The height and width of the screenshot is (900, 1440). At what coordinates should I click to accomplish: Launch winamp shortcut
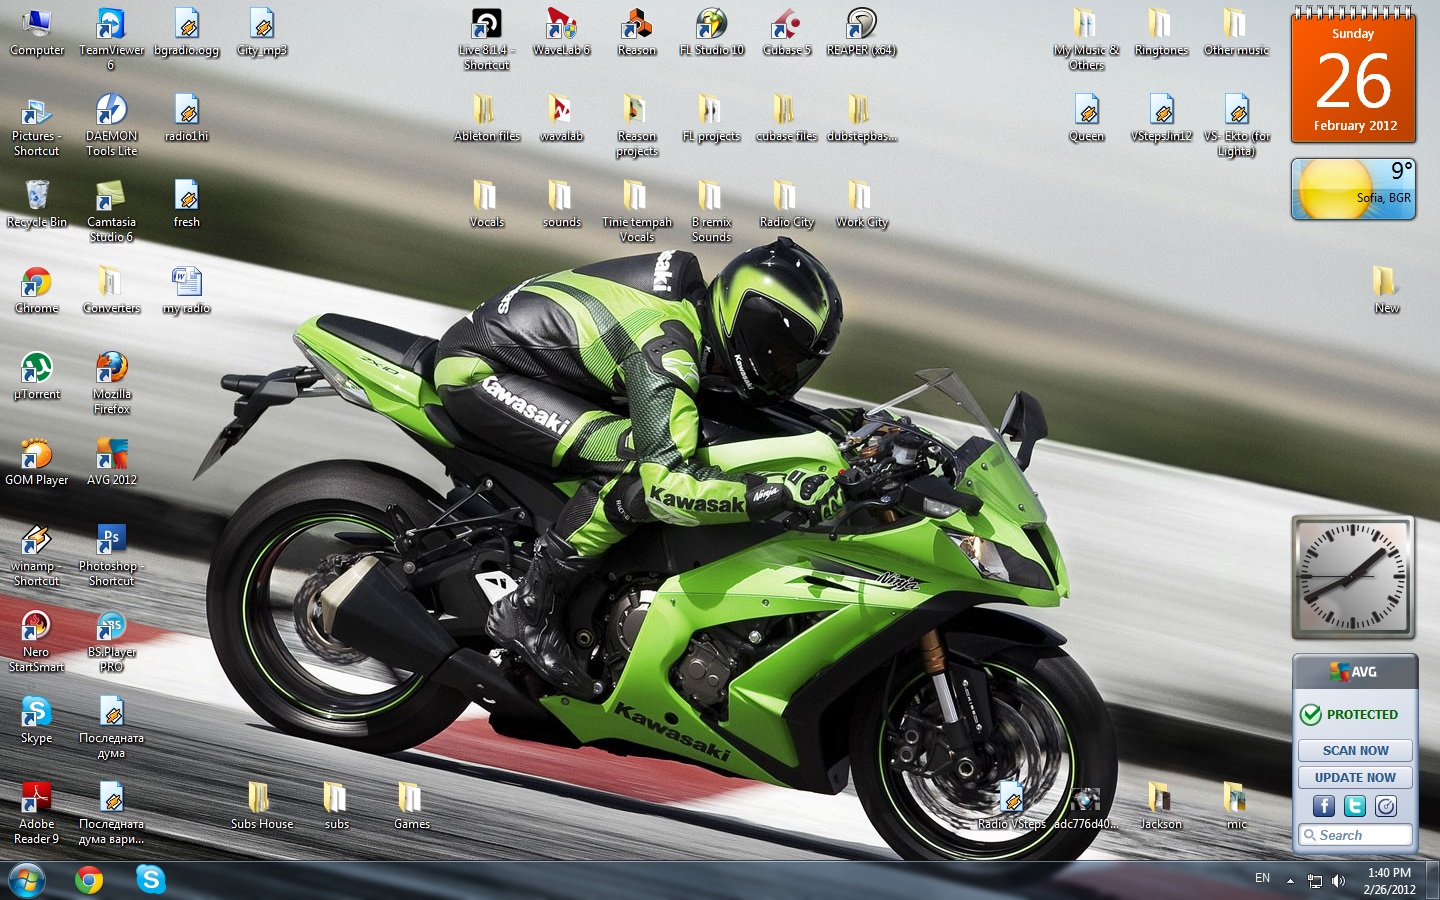37,555
